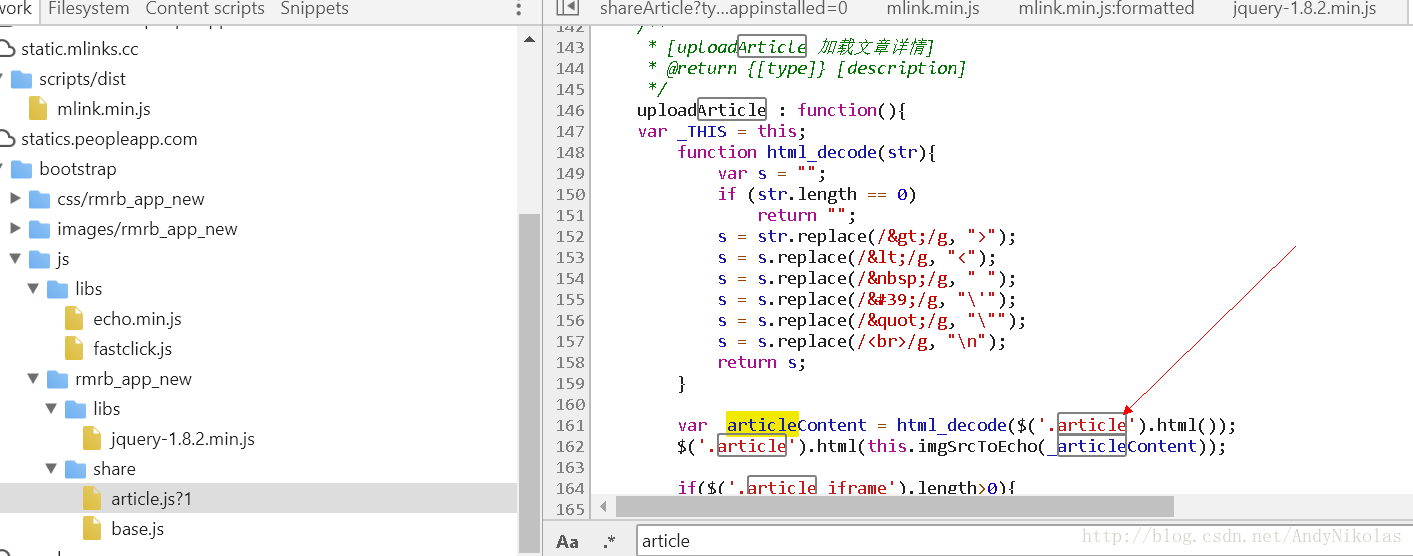Click the statics.peopleapp.com domain cloud icon

[8, 139]
